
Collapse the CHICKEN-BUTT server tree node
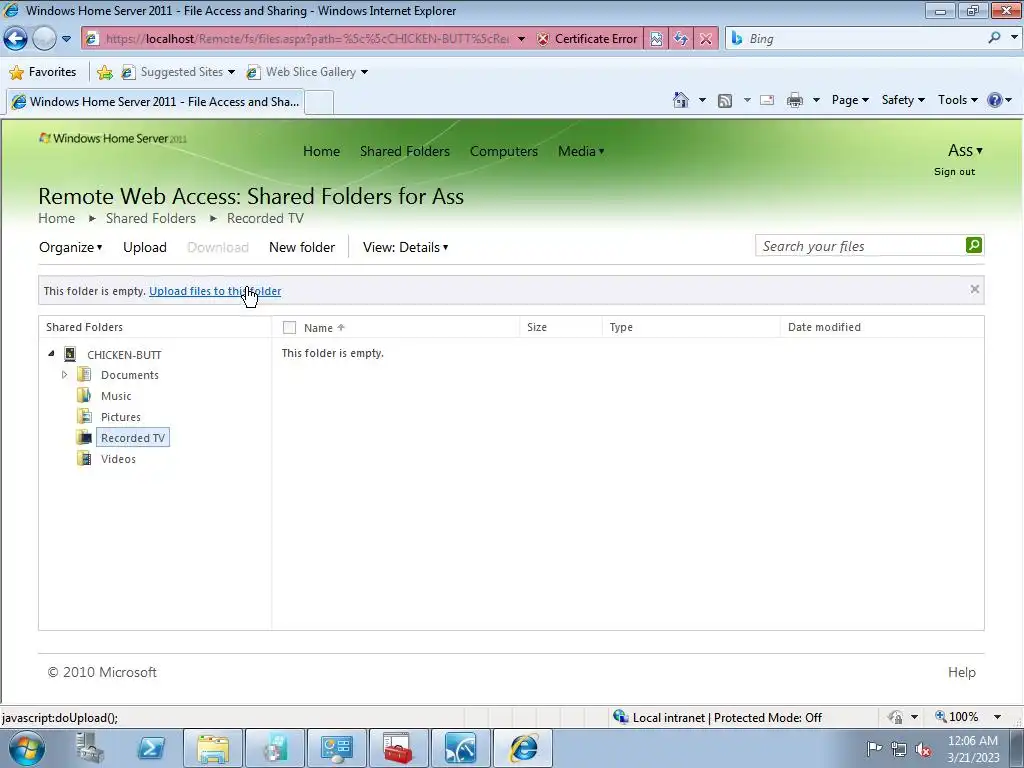coord(51,354)
